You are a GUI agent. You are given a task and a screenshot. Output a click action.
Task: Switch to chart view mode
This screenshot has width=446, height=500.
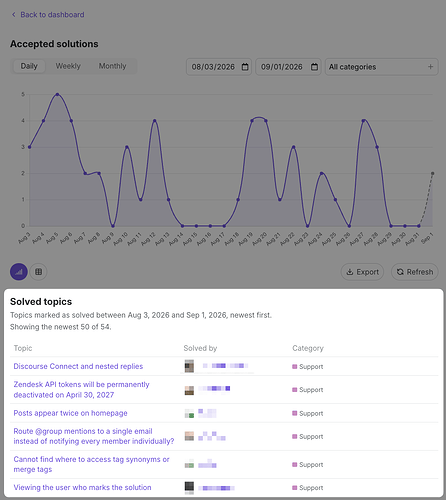pyautogui.click(x=19, y=272)
